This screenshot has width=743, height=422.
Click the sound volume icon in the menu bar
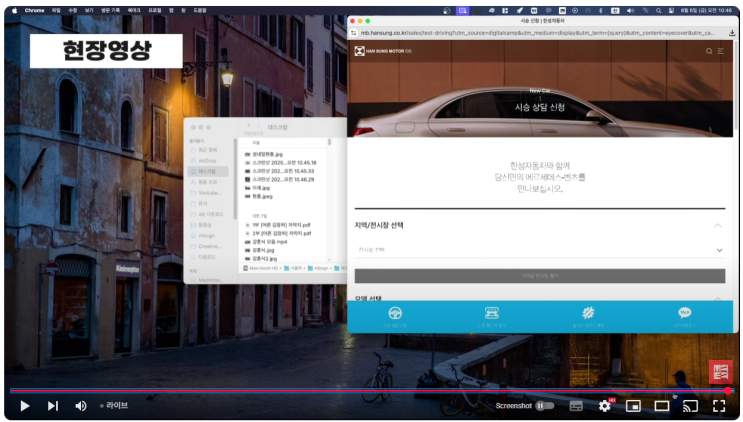tap(630, 10)
